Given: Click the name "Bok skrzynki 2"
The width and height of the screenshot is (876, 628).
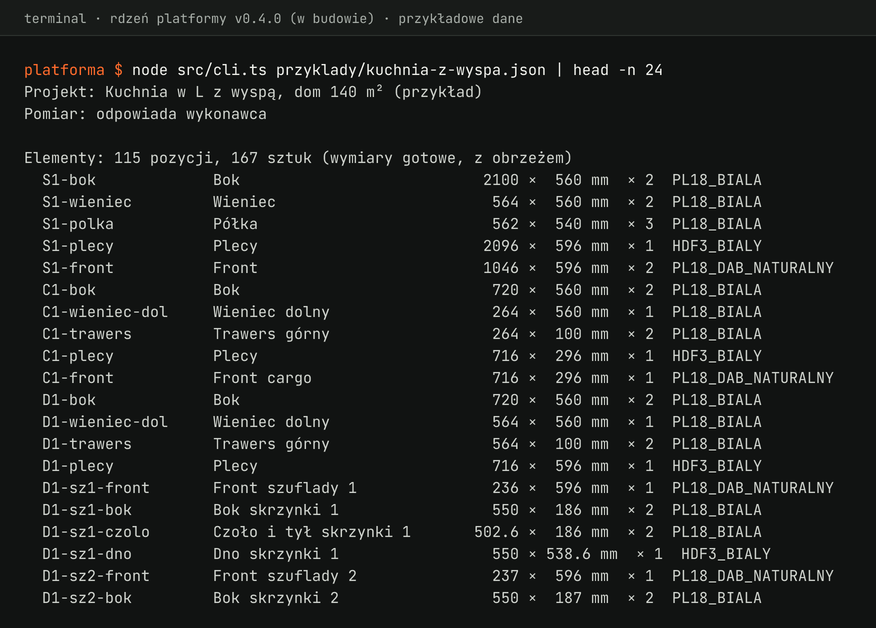Looking at the screenshot, I should [275, 598].
